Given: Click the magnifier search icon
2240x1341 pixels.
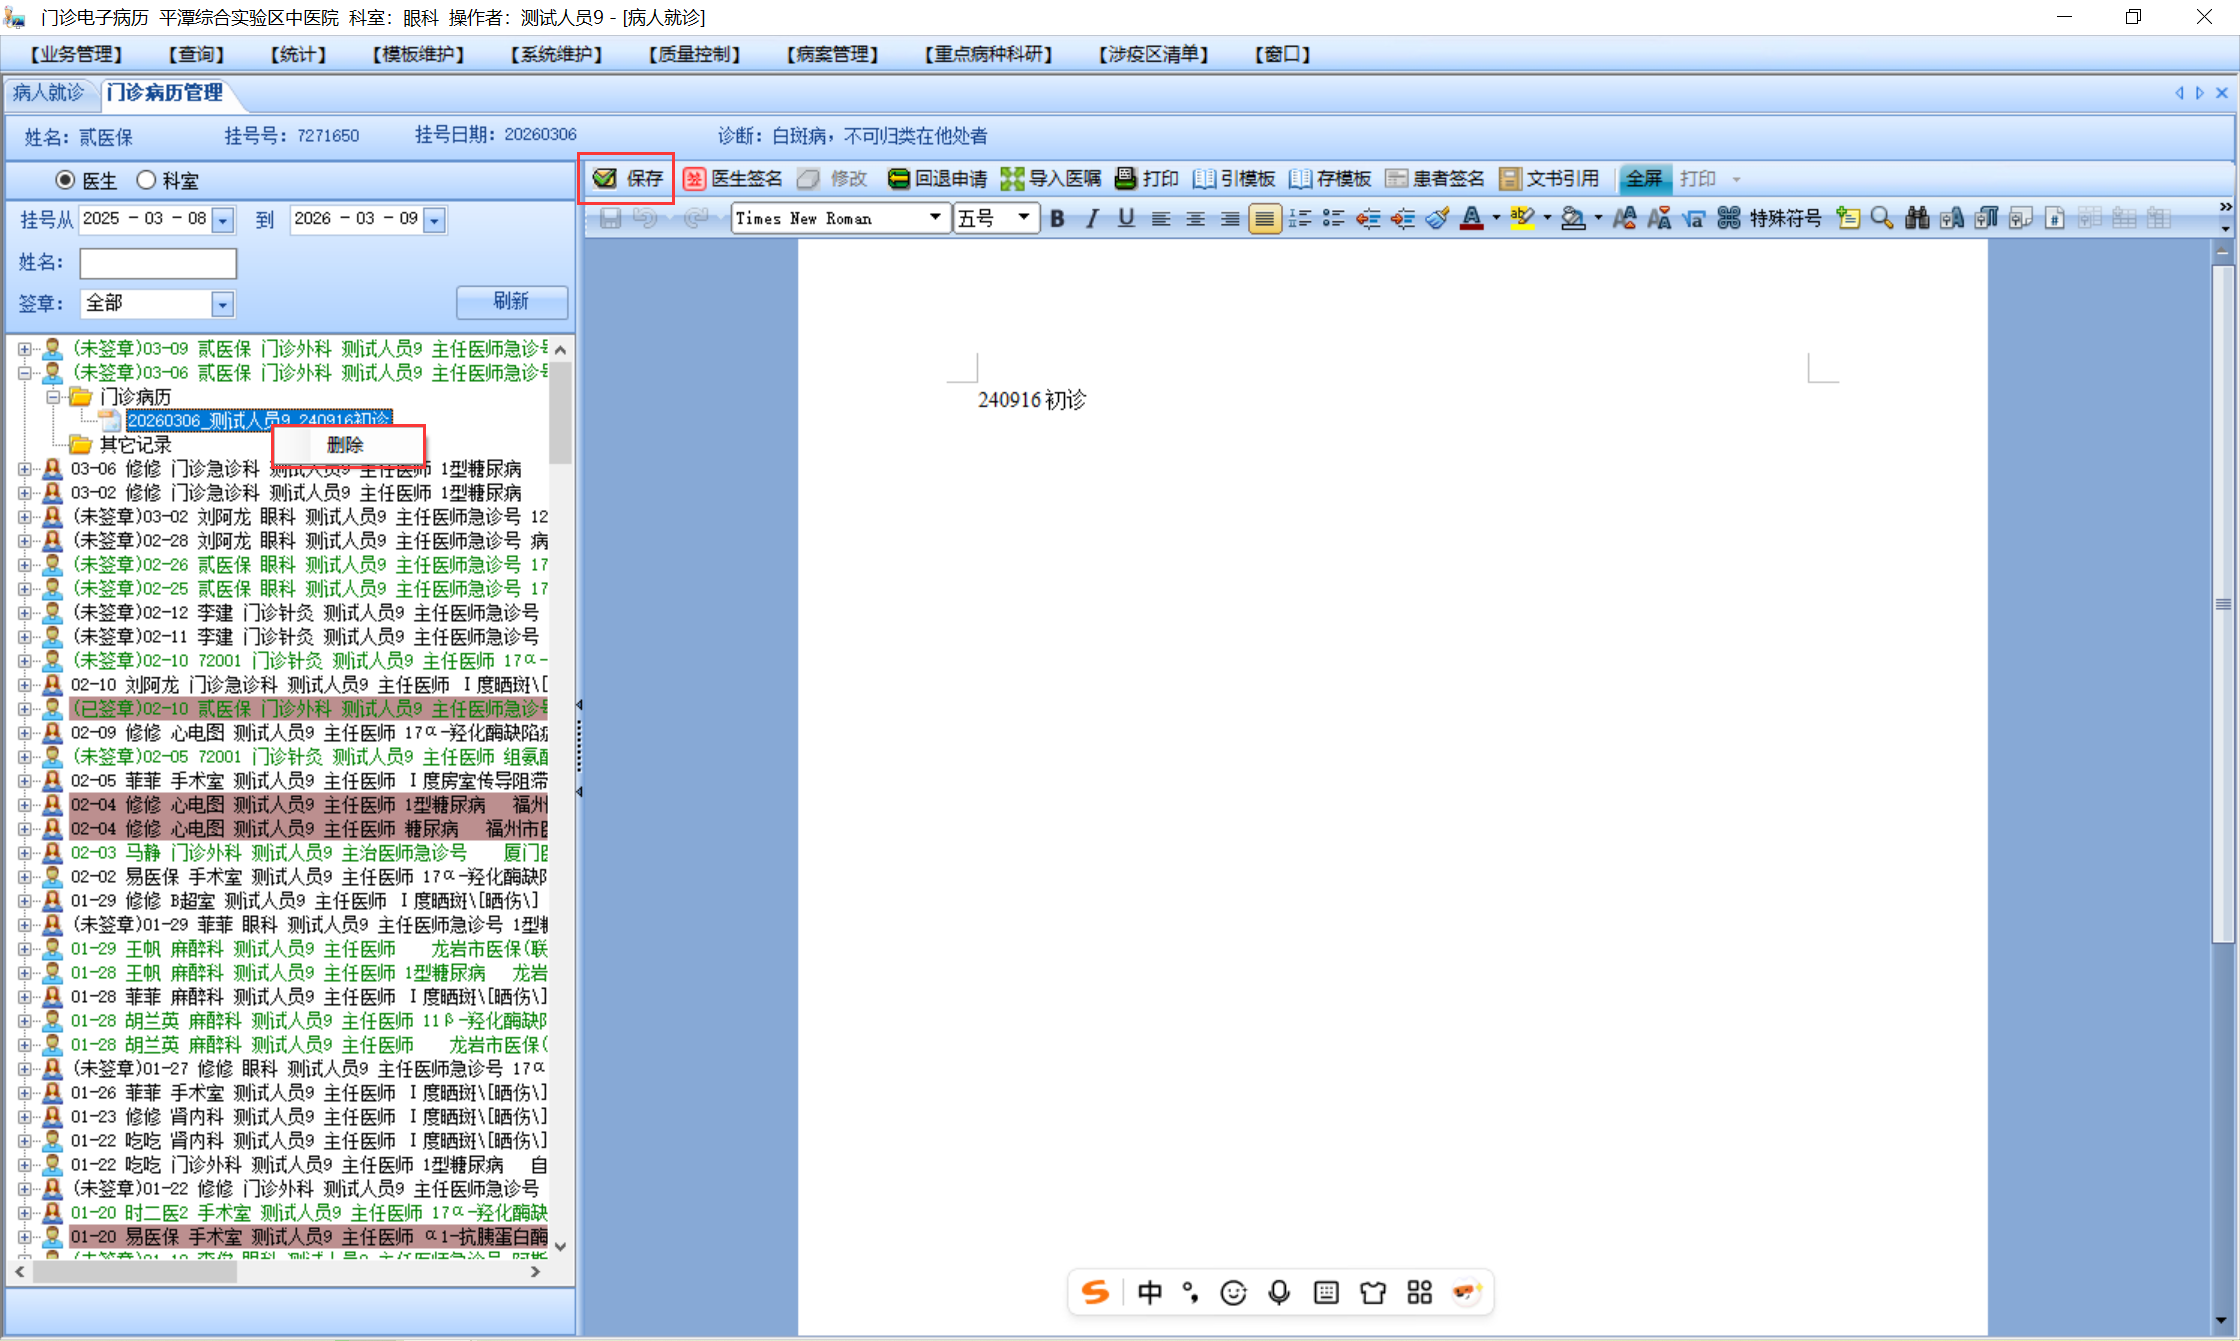Looking at the screenshot, I should pyautogui.click(x=1881, y=218).
